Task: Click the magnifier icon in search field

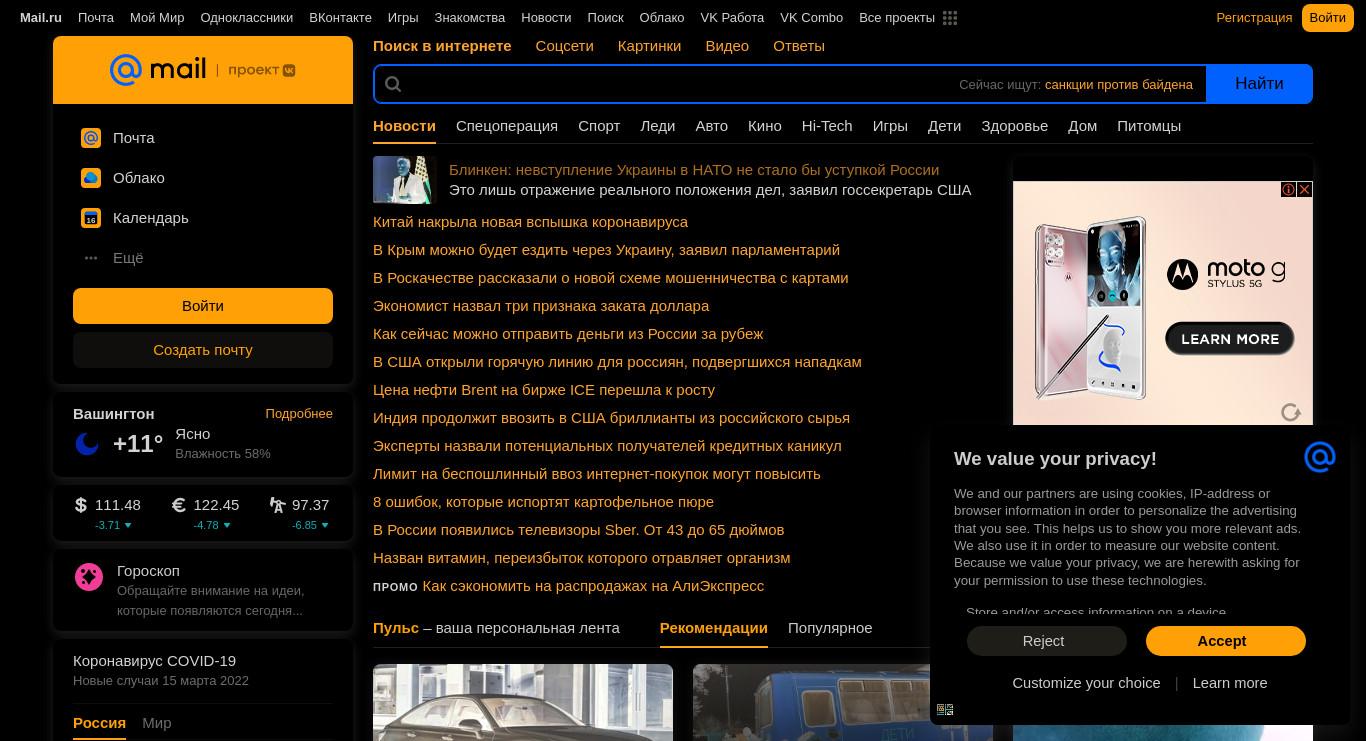Action: (393, 84)
